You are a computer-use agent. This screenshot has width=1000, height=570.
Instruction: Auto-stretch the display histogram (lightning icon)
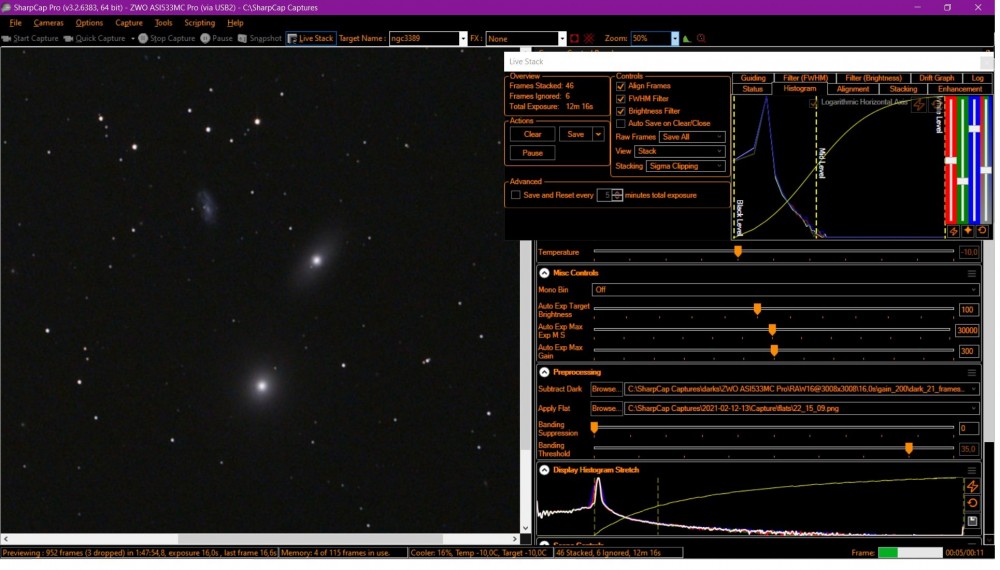(972, 486)
